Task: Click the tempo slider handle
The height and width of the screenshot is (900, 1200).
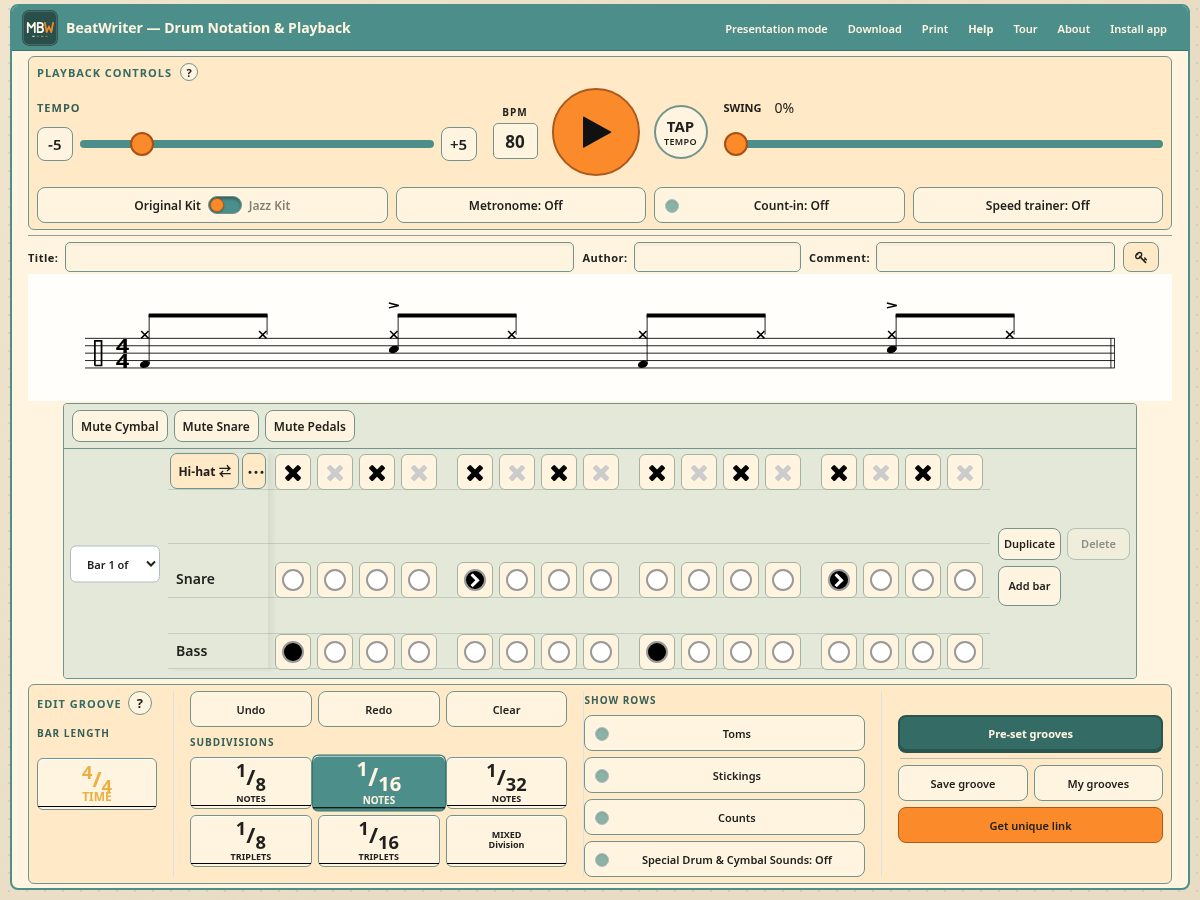Action: point(142,144)
